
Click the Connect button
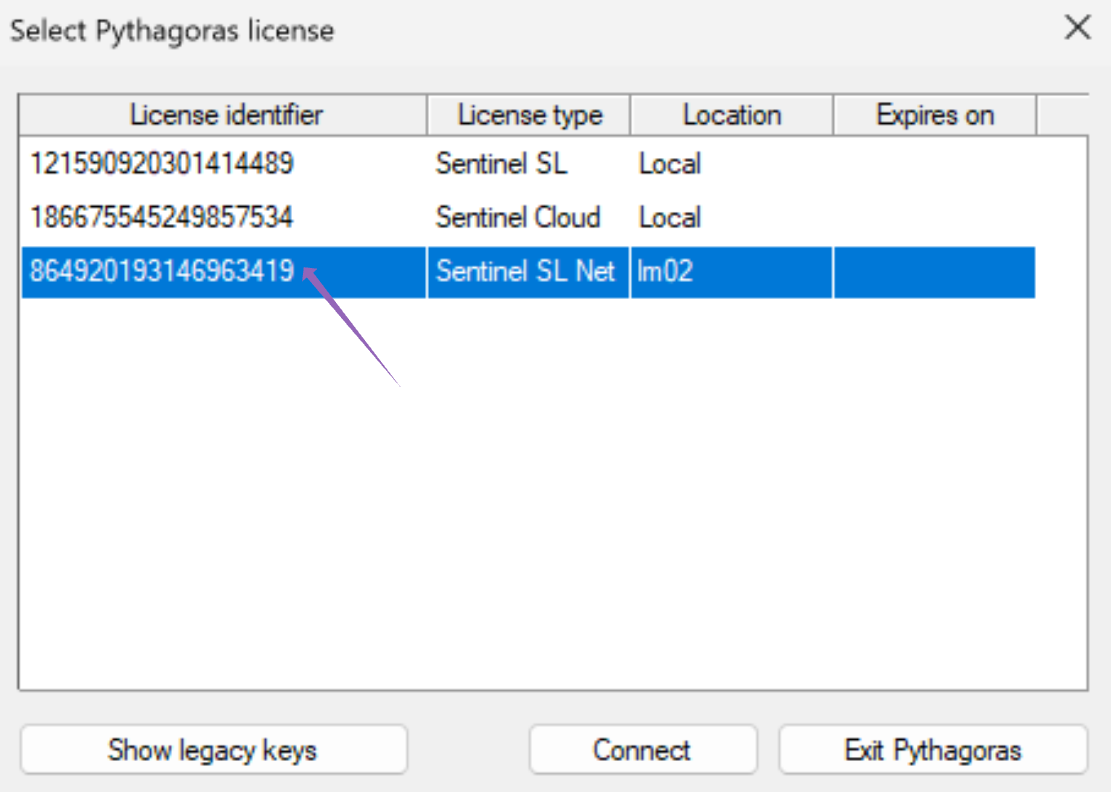tap(643, 749)
